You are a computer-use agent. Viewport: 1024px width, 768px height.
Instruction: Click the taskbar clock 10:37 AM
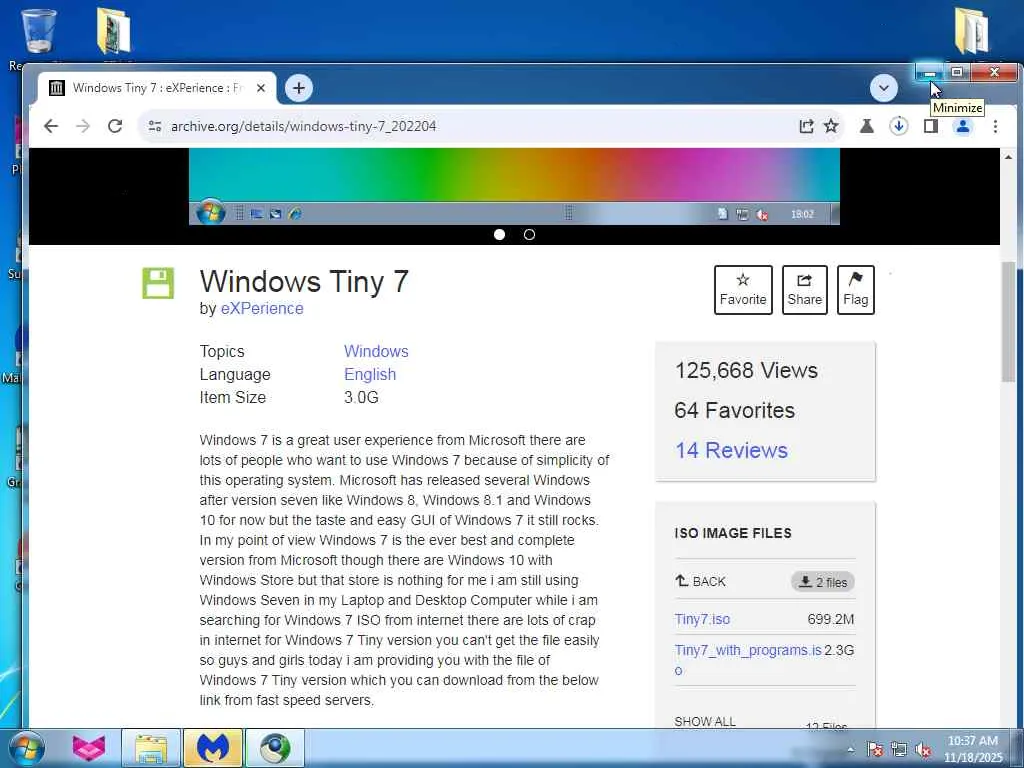973,741
